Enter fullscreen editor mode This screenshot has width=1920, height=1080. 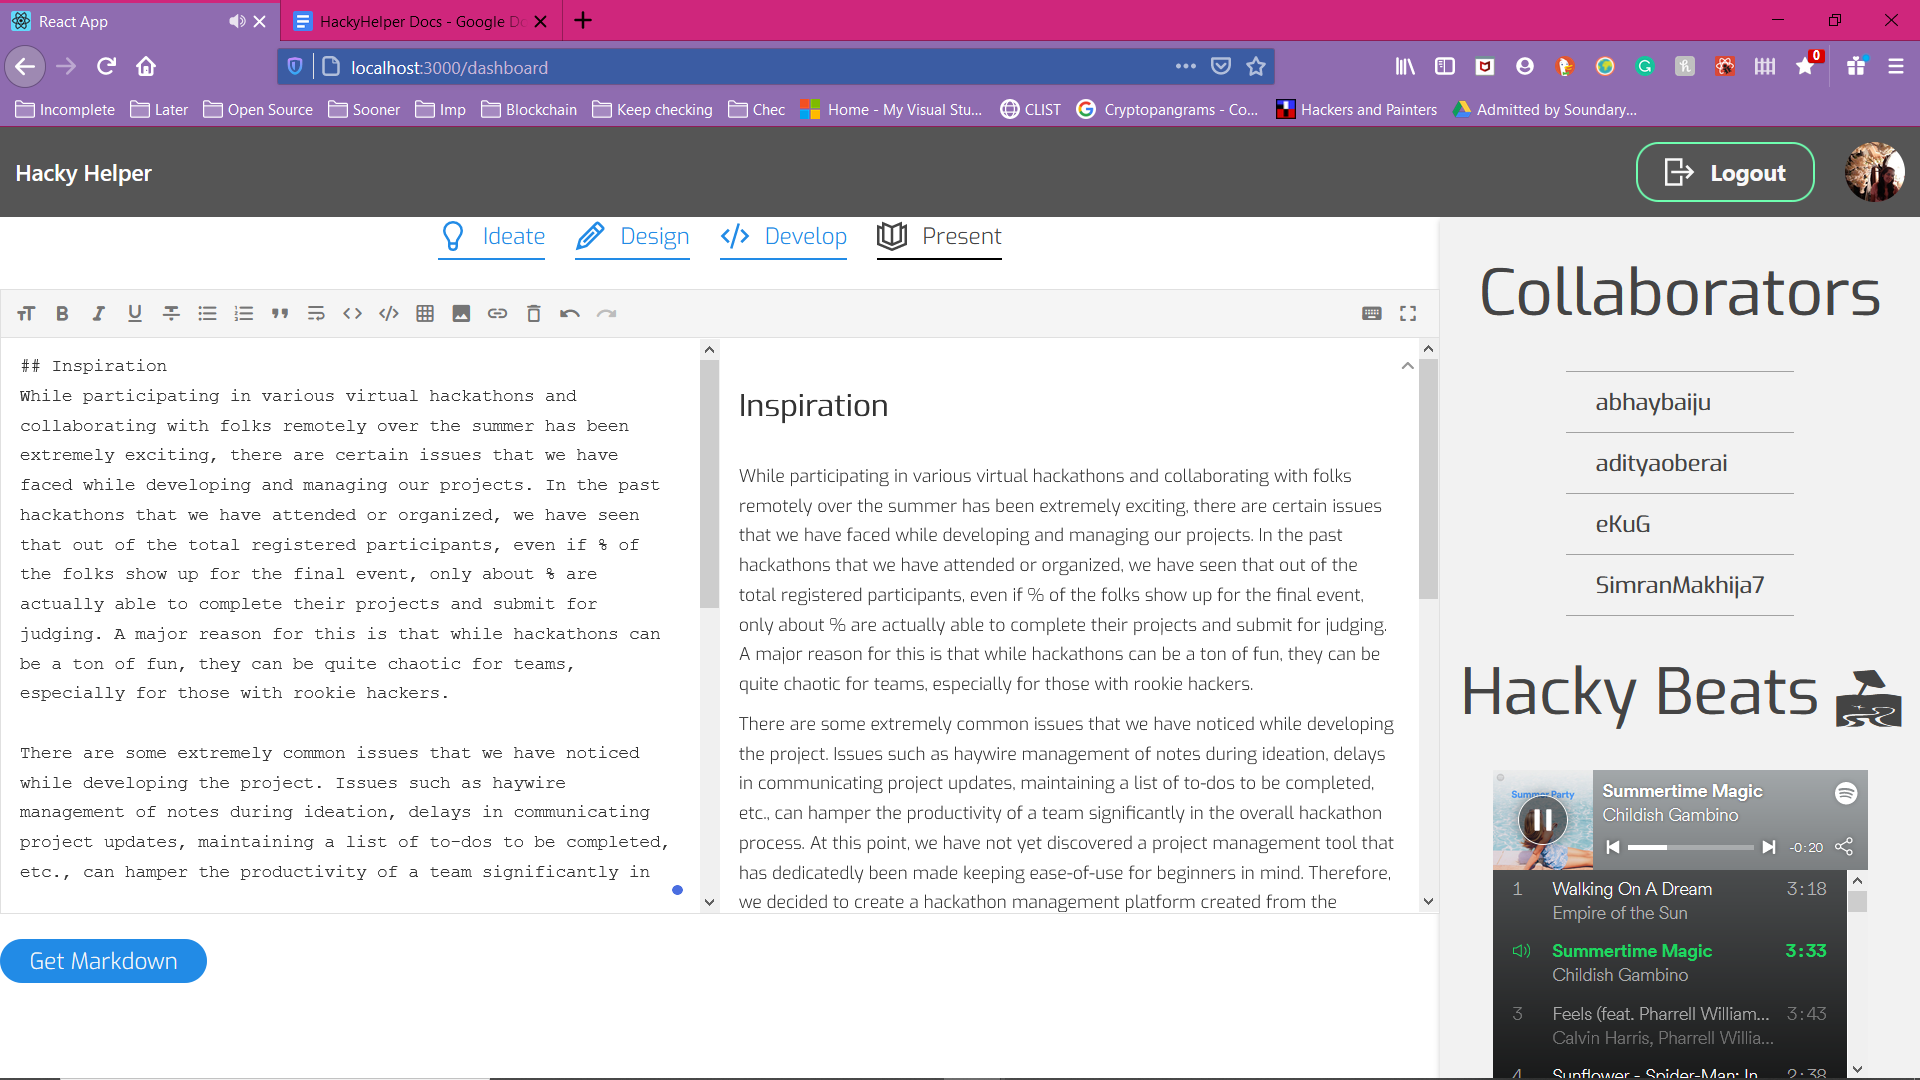pos(1408,314)
